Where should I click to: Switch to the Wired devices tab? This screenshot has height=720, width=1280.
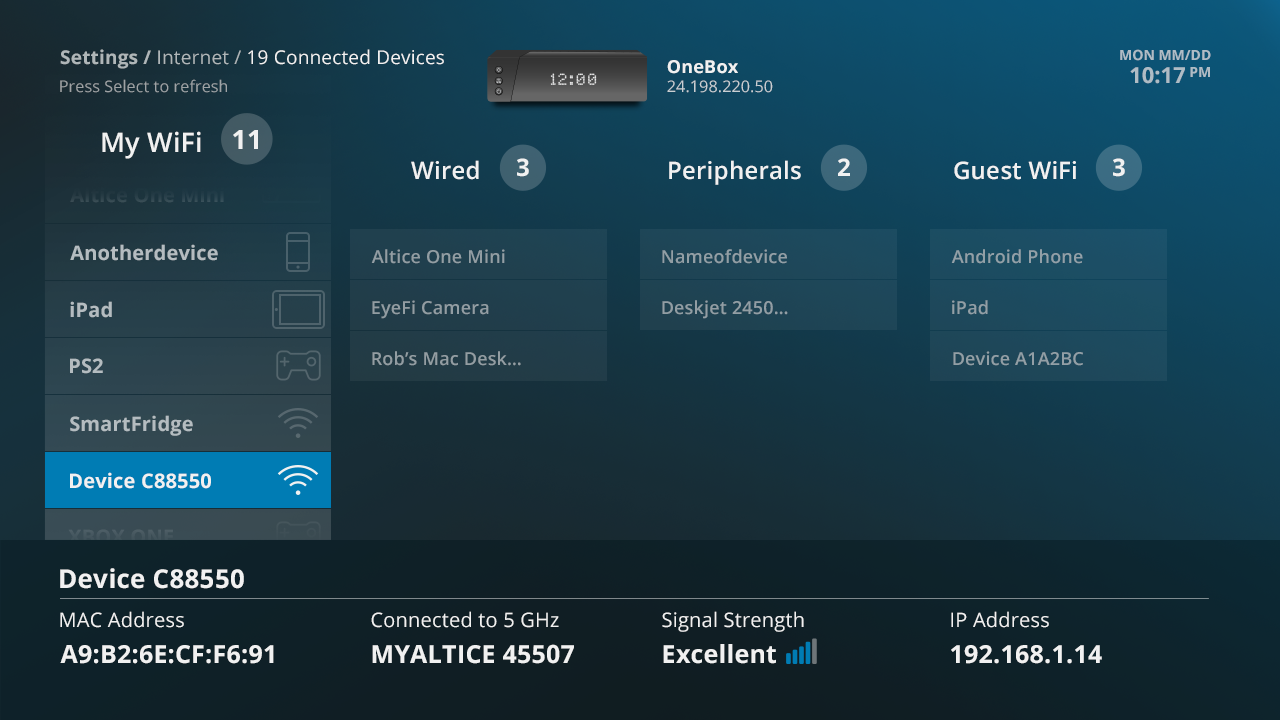445,171
